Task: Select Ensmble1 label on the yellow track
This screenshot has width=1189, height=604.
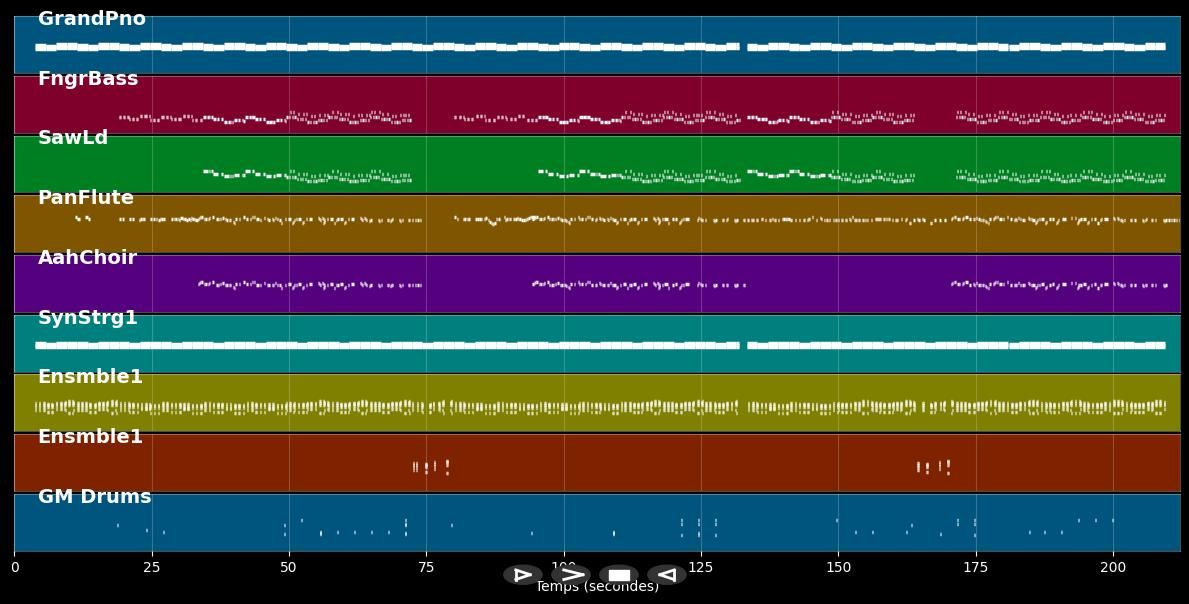Action: pyautogui.click(x=90, y=377)
